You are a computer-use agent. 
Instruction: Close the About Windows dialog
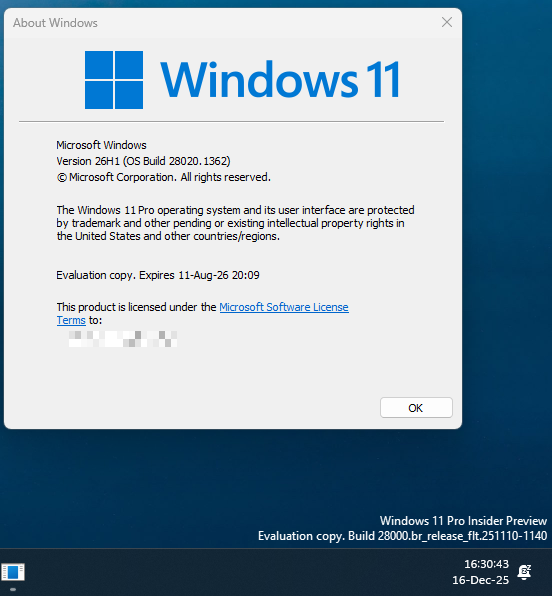coord(447,22)
